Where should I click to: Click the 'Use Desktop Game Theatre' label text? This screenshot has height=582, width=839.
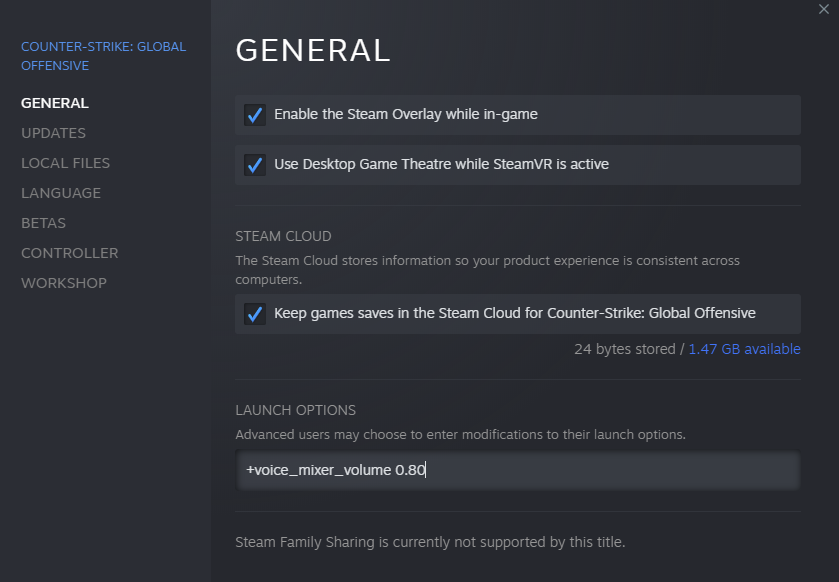click(441, 165)
